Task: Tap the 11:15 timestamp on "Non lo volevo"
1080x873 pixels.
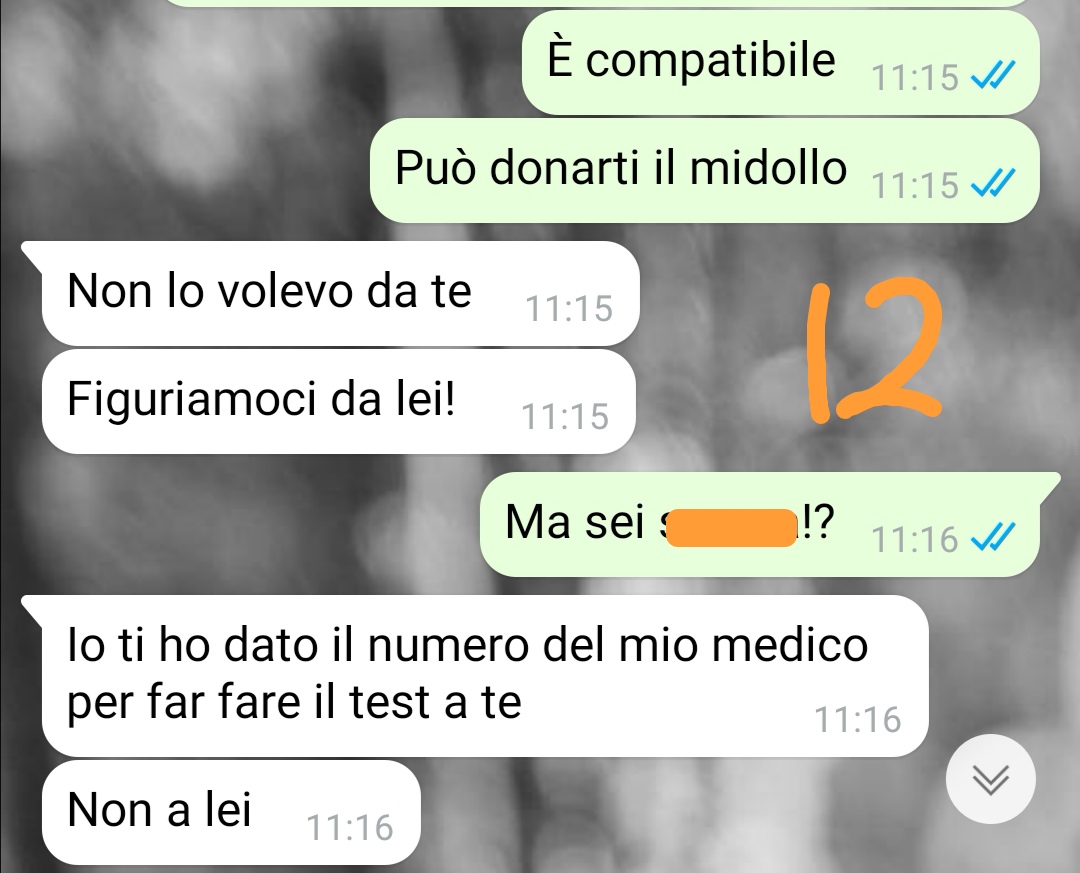Action: 569,308
